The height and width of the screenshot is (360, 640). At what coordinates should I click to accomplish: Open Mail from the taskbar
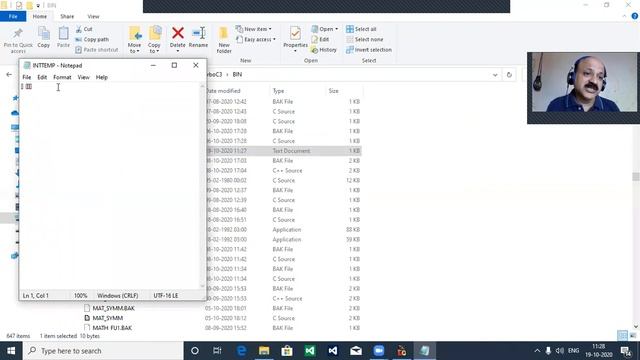tap(356, 351)
